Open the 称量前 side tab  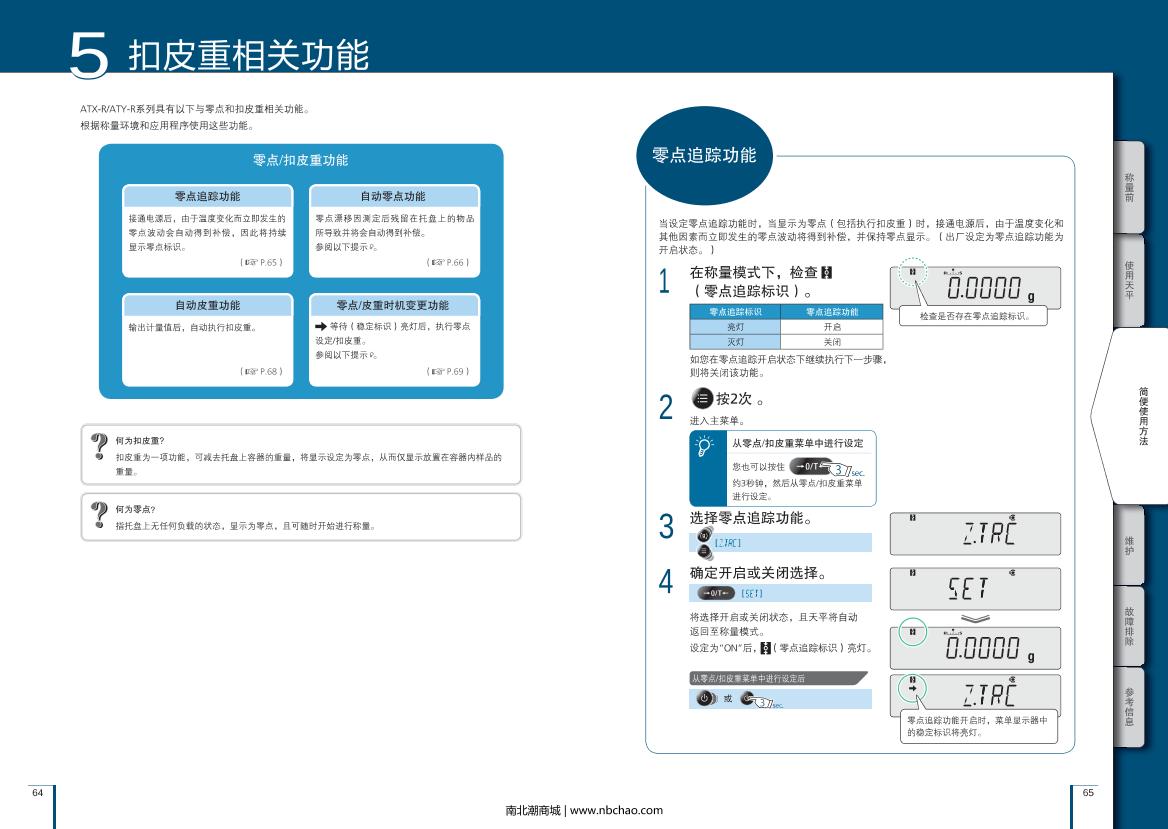click(1129, 187)
